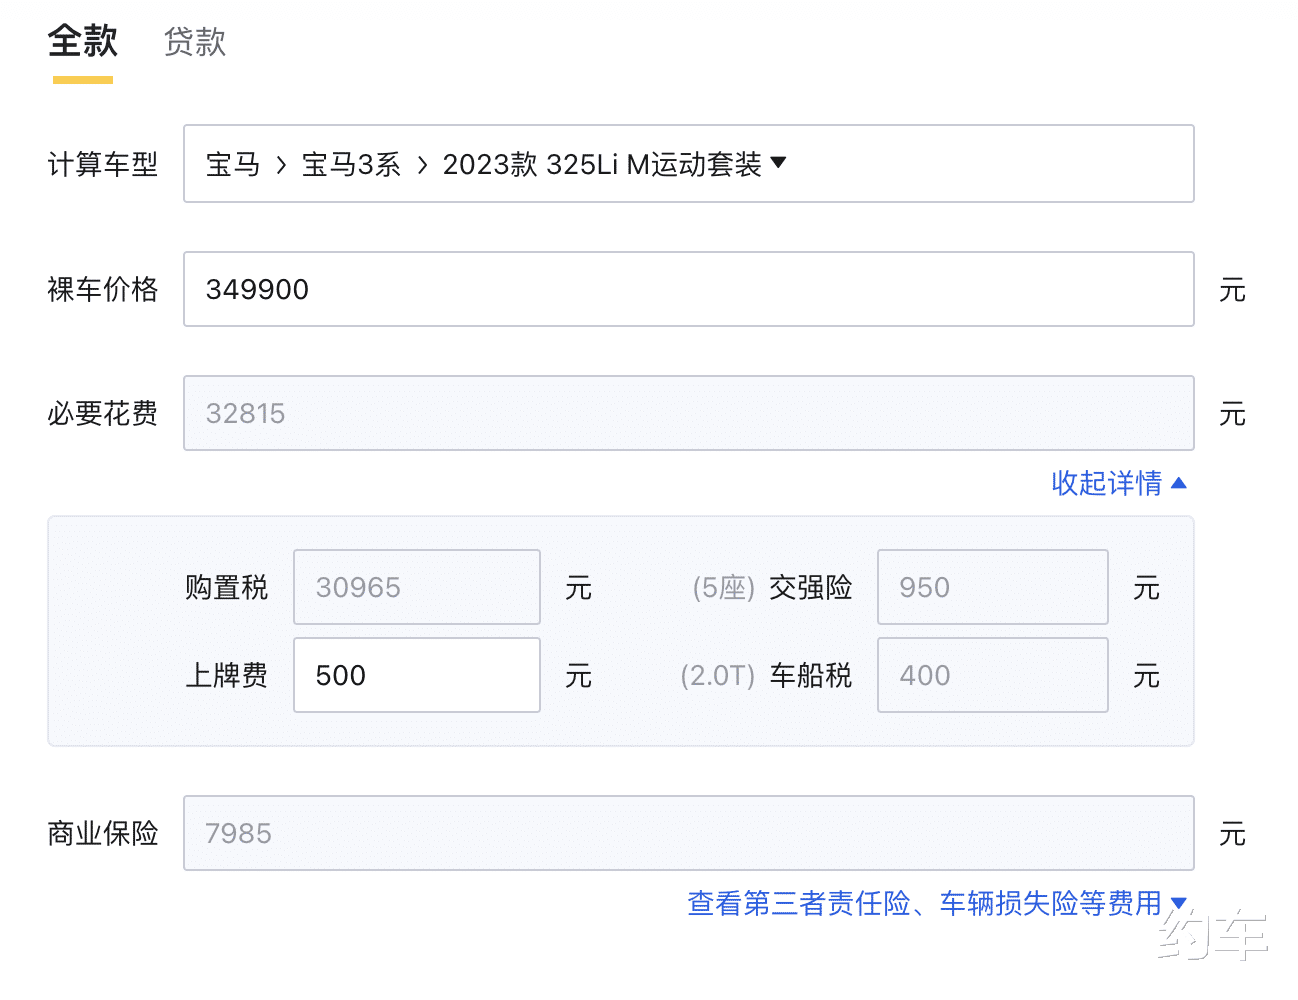Click the 上牌费 label
The image size is (1298, 1000).
(x=227, y=675)
